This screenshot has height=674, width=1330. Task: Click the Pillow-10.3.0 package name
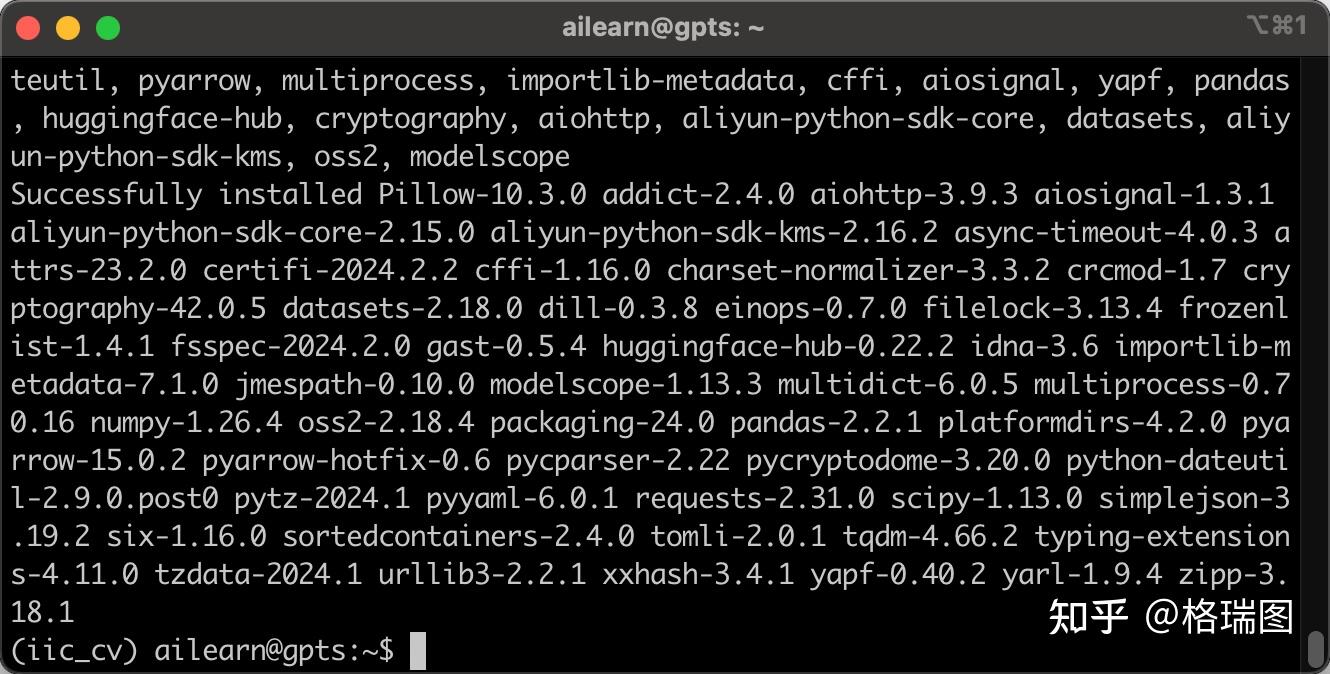[x=482, y=194]
